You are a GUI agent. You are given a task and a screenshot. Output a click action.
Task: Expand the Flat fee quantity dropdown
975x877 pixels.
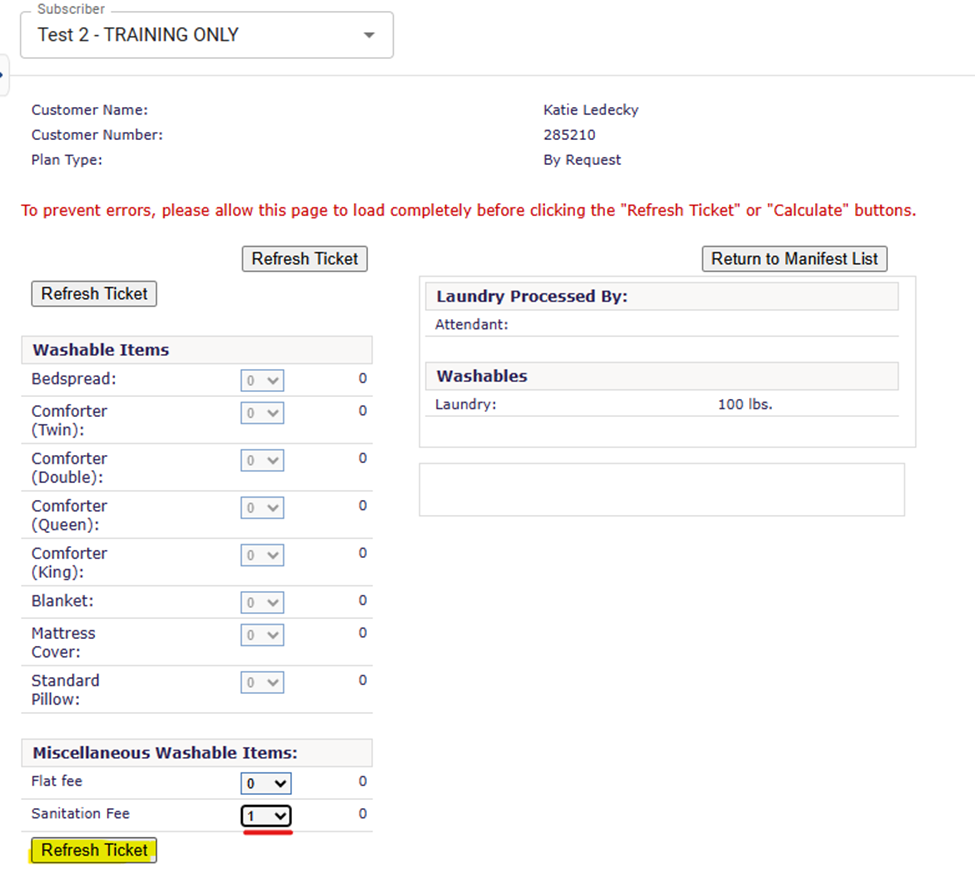[266, 783]
